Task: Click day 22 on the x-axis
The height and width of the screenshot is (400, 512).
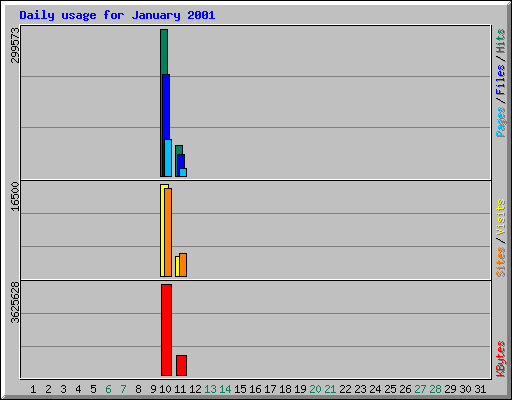Action: pos(345,389)
